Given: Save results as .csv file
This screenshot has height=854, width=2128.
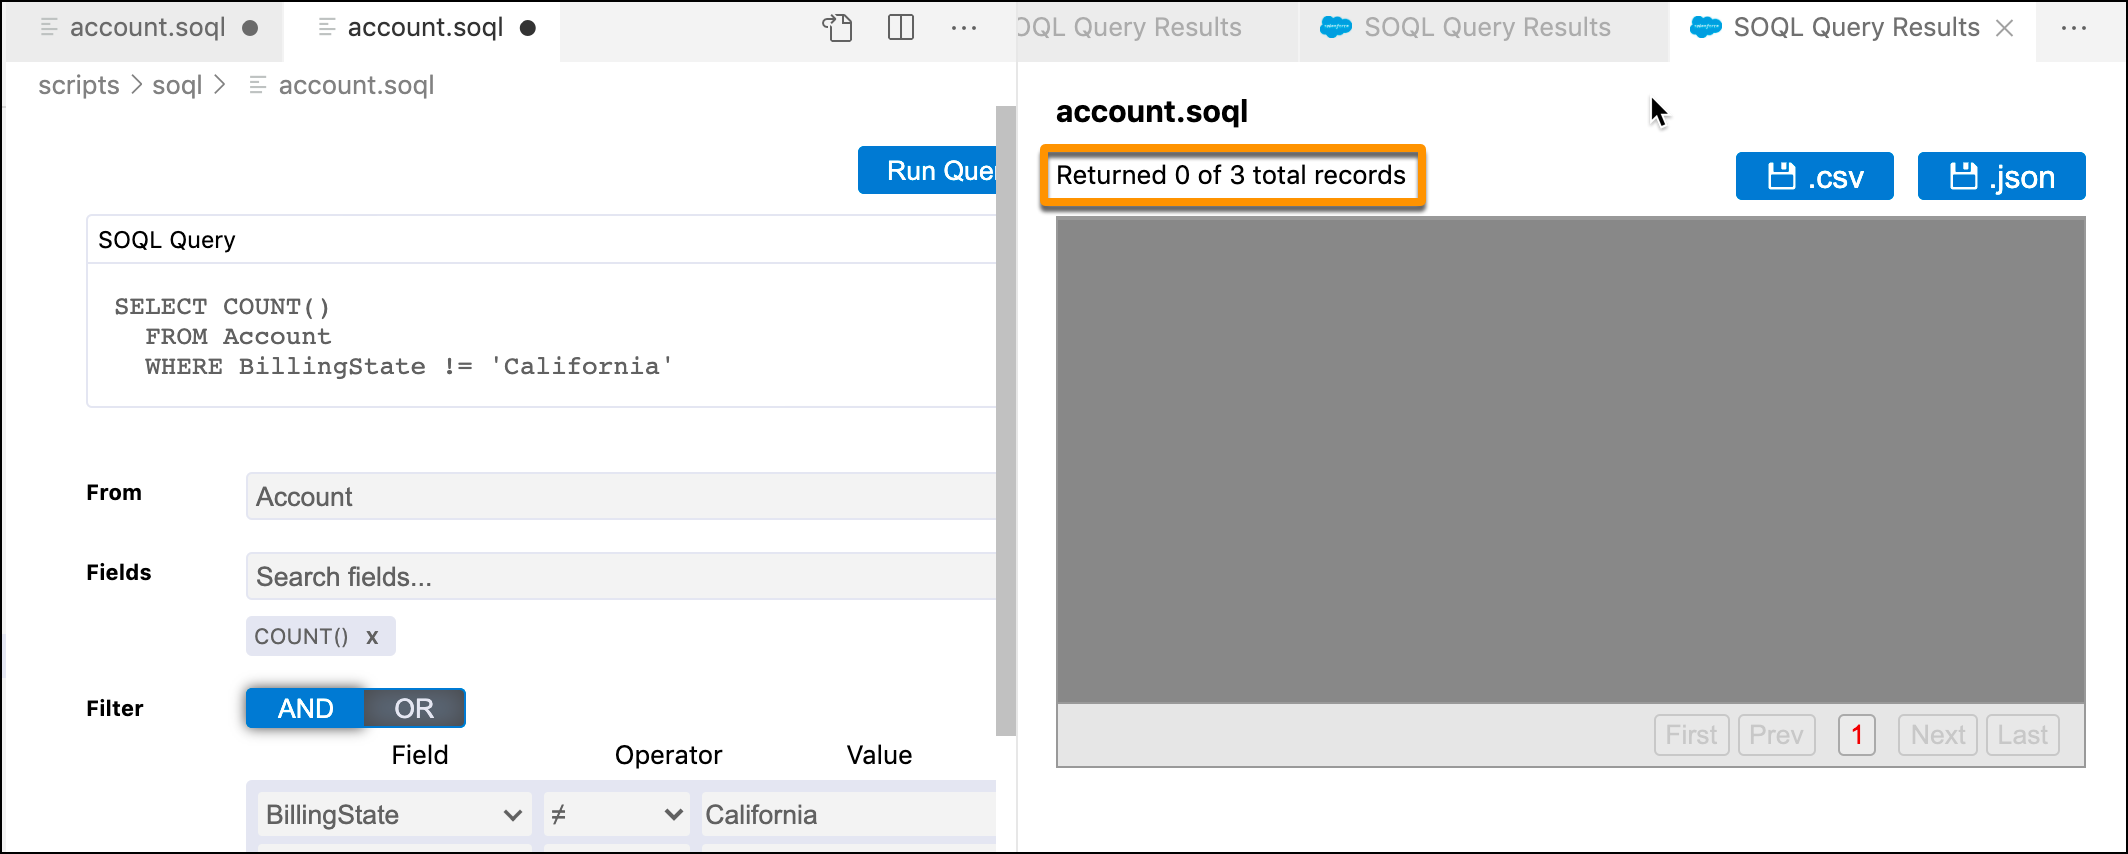Looking at the screenshot, I should (x=1814, y=177).
